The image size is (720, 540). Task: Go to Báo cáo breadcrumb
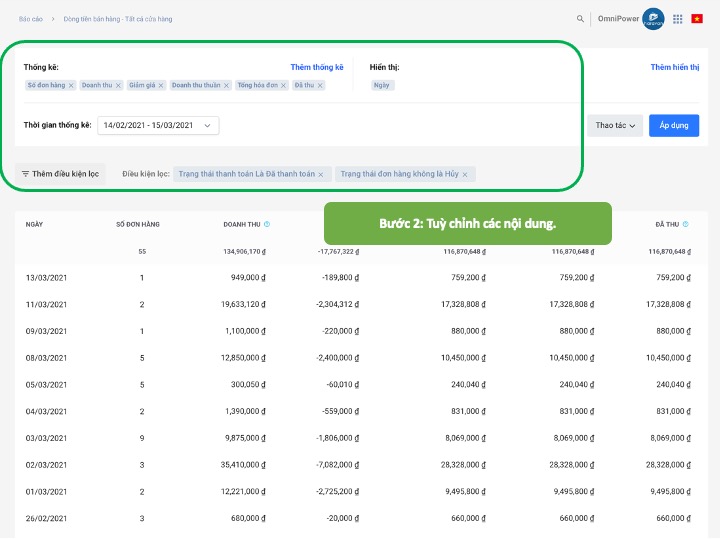click(31, 19)
